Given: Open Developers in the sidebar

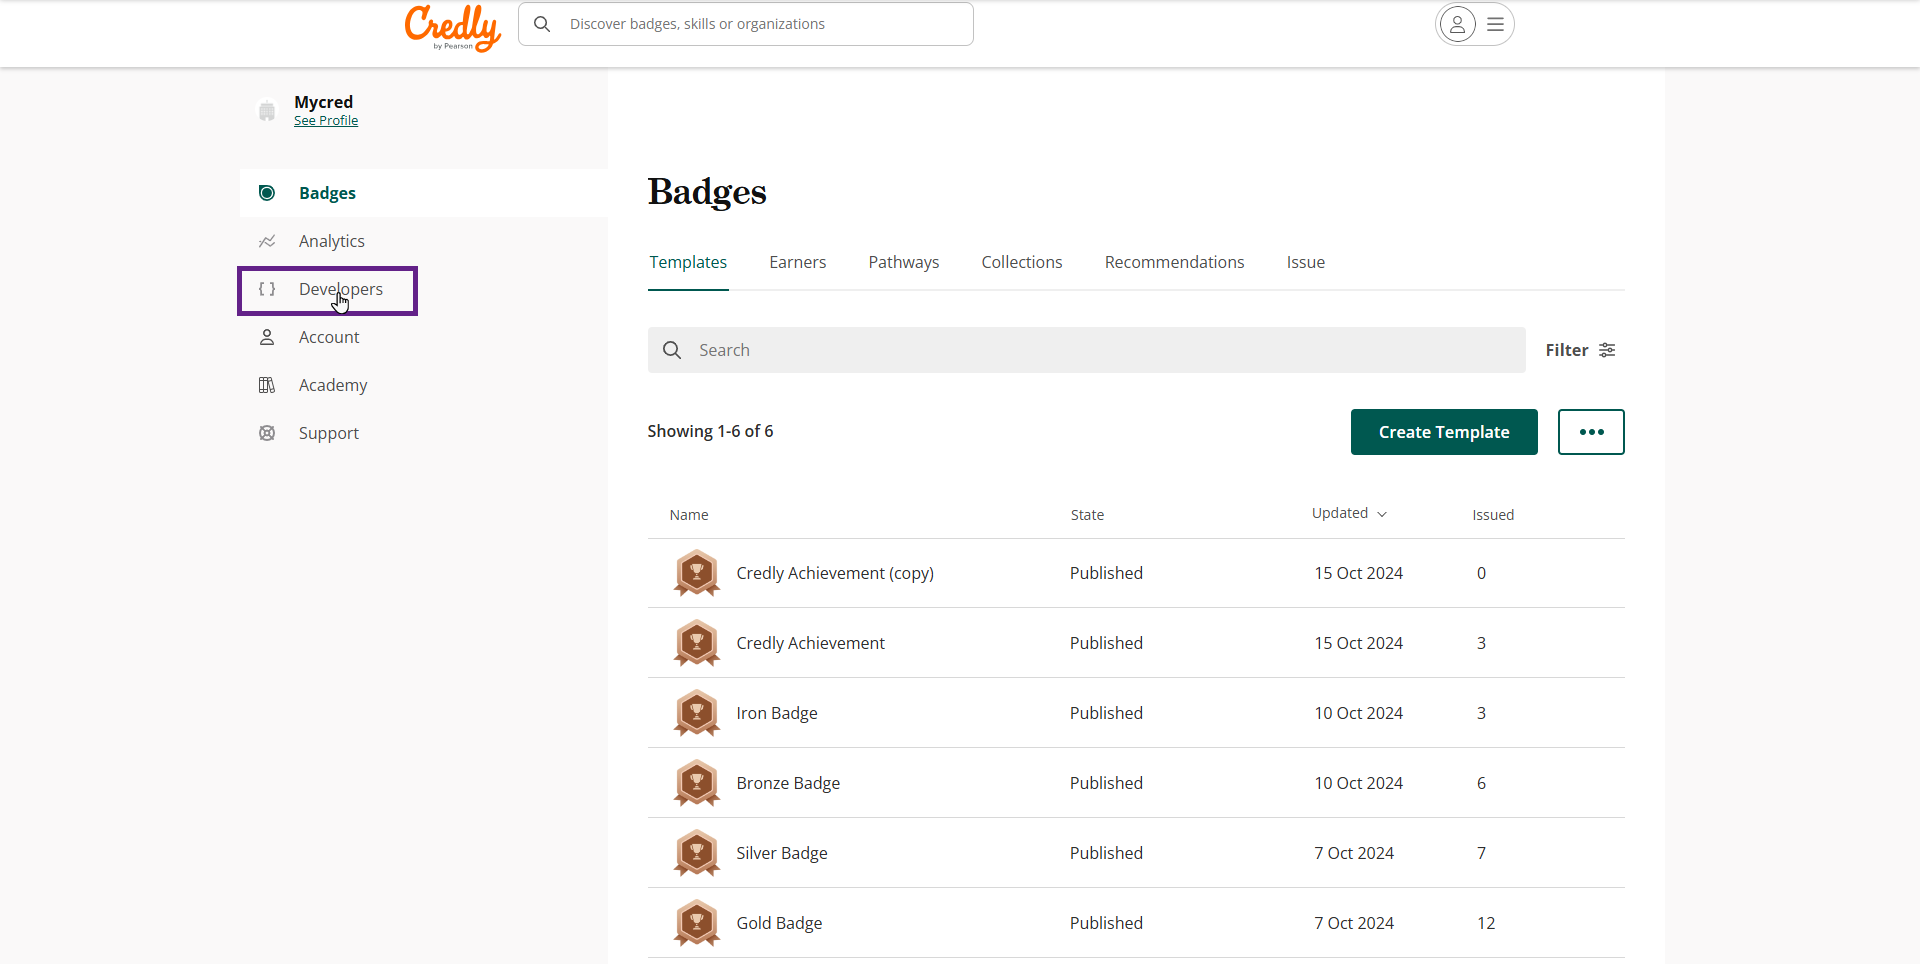Looking at the screenshot, I should tap(340, 289).
